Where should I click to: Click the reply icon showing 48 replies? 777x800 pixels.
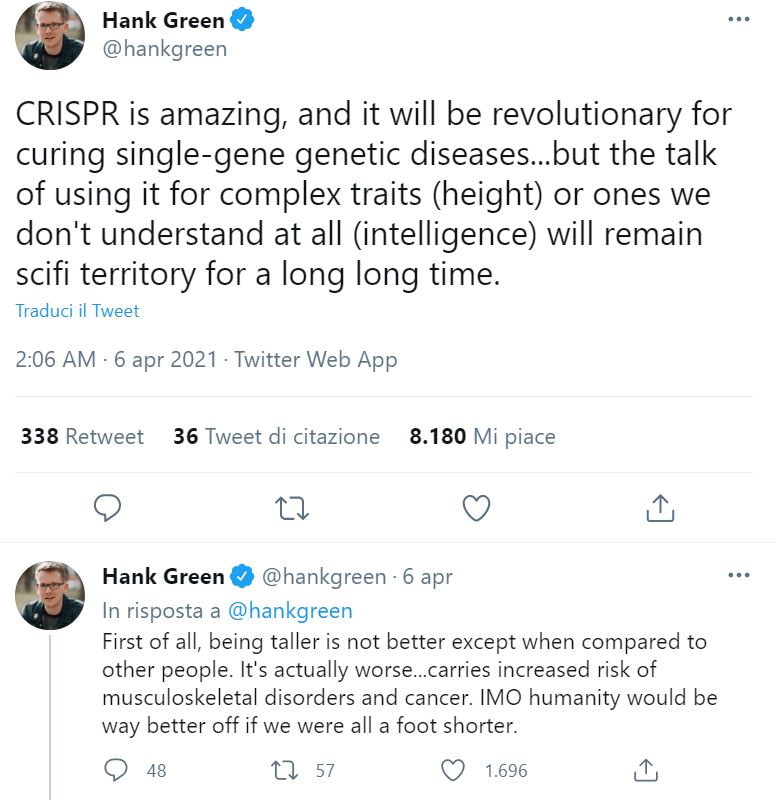click(x=116, y=770)
